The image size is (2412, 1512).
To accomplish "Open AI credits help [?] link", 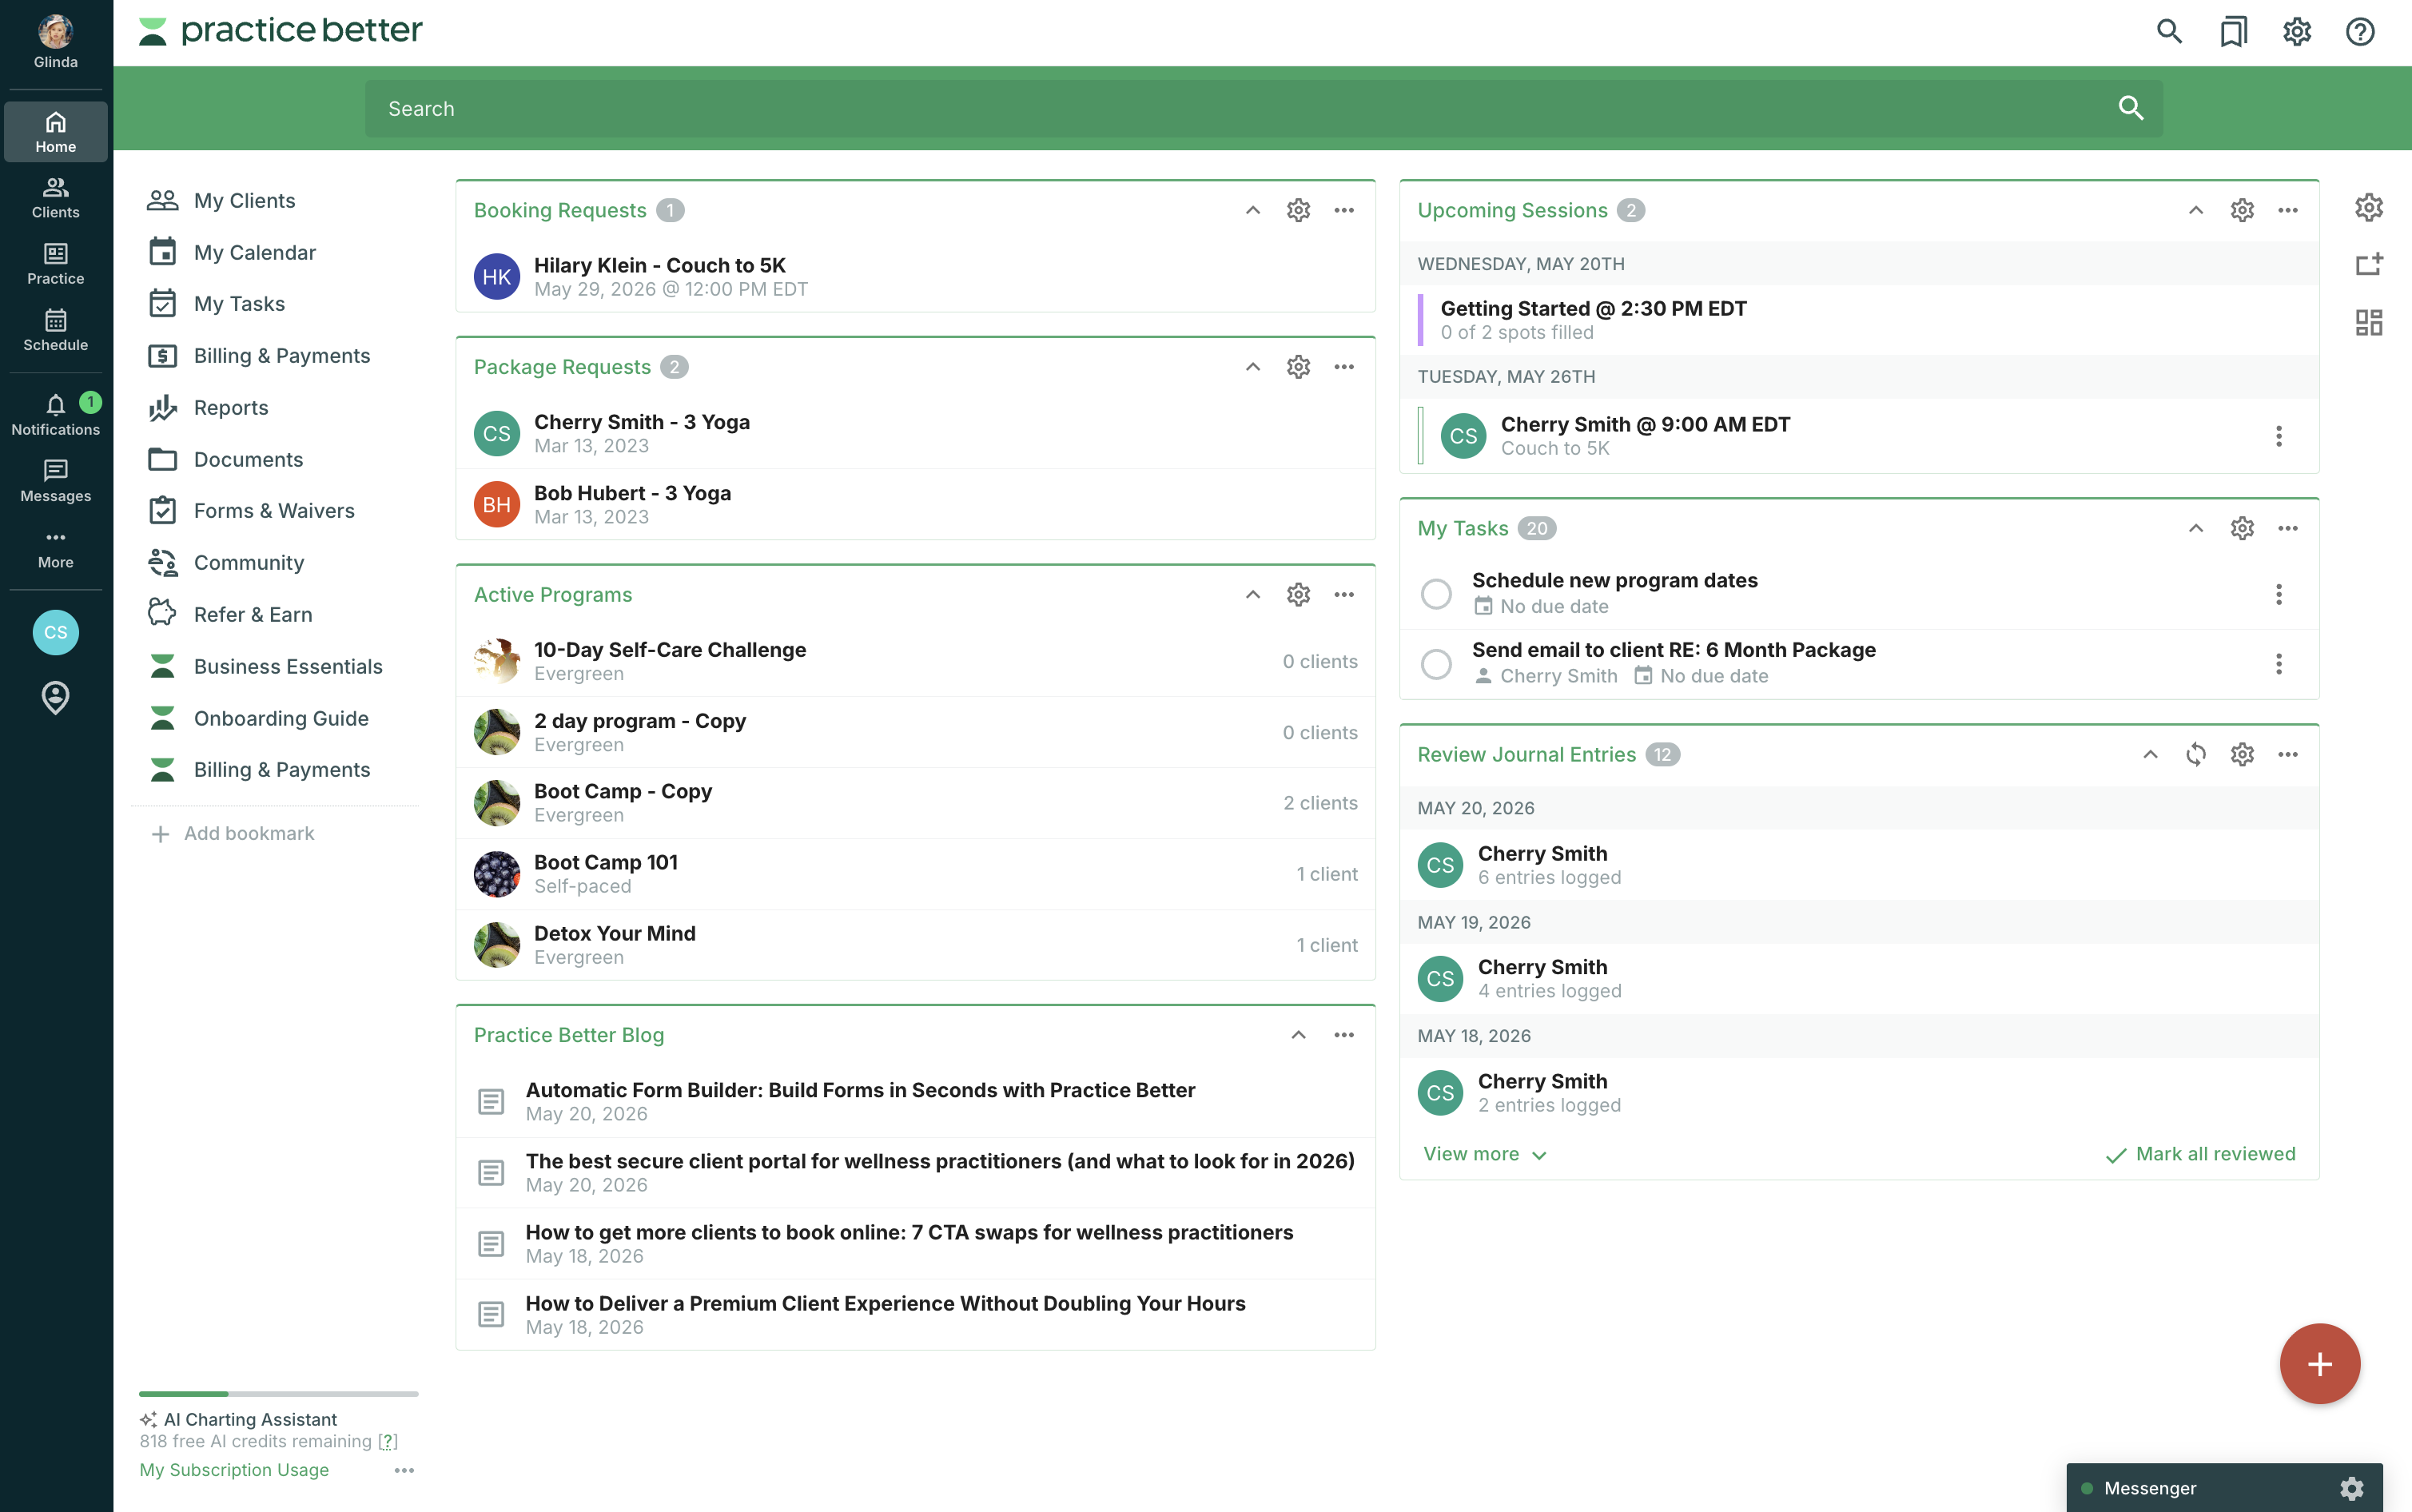I will click(x=388, y=1441).
